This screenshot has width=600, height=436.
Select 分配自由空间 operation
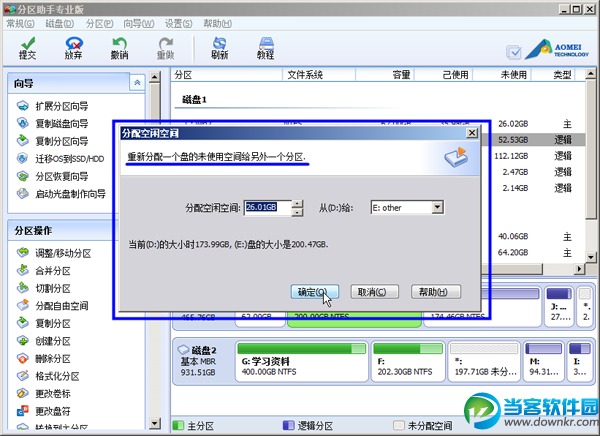(53, 305)
